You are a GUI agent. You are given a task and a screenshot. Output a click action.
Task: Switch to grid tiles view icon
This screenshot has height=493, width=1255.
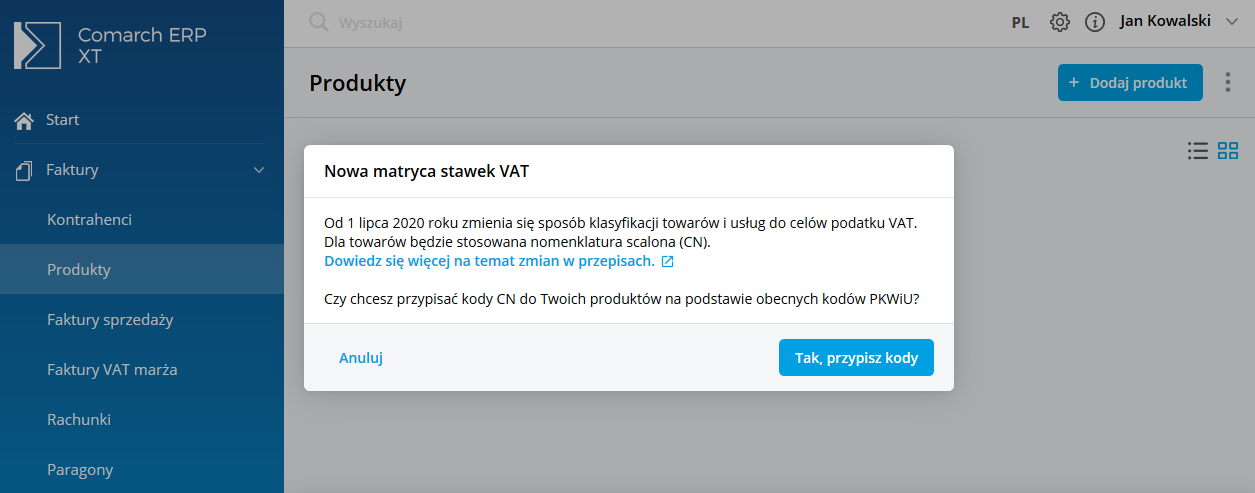1228,151
